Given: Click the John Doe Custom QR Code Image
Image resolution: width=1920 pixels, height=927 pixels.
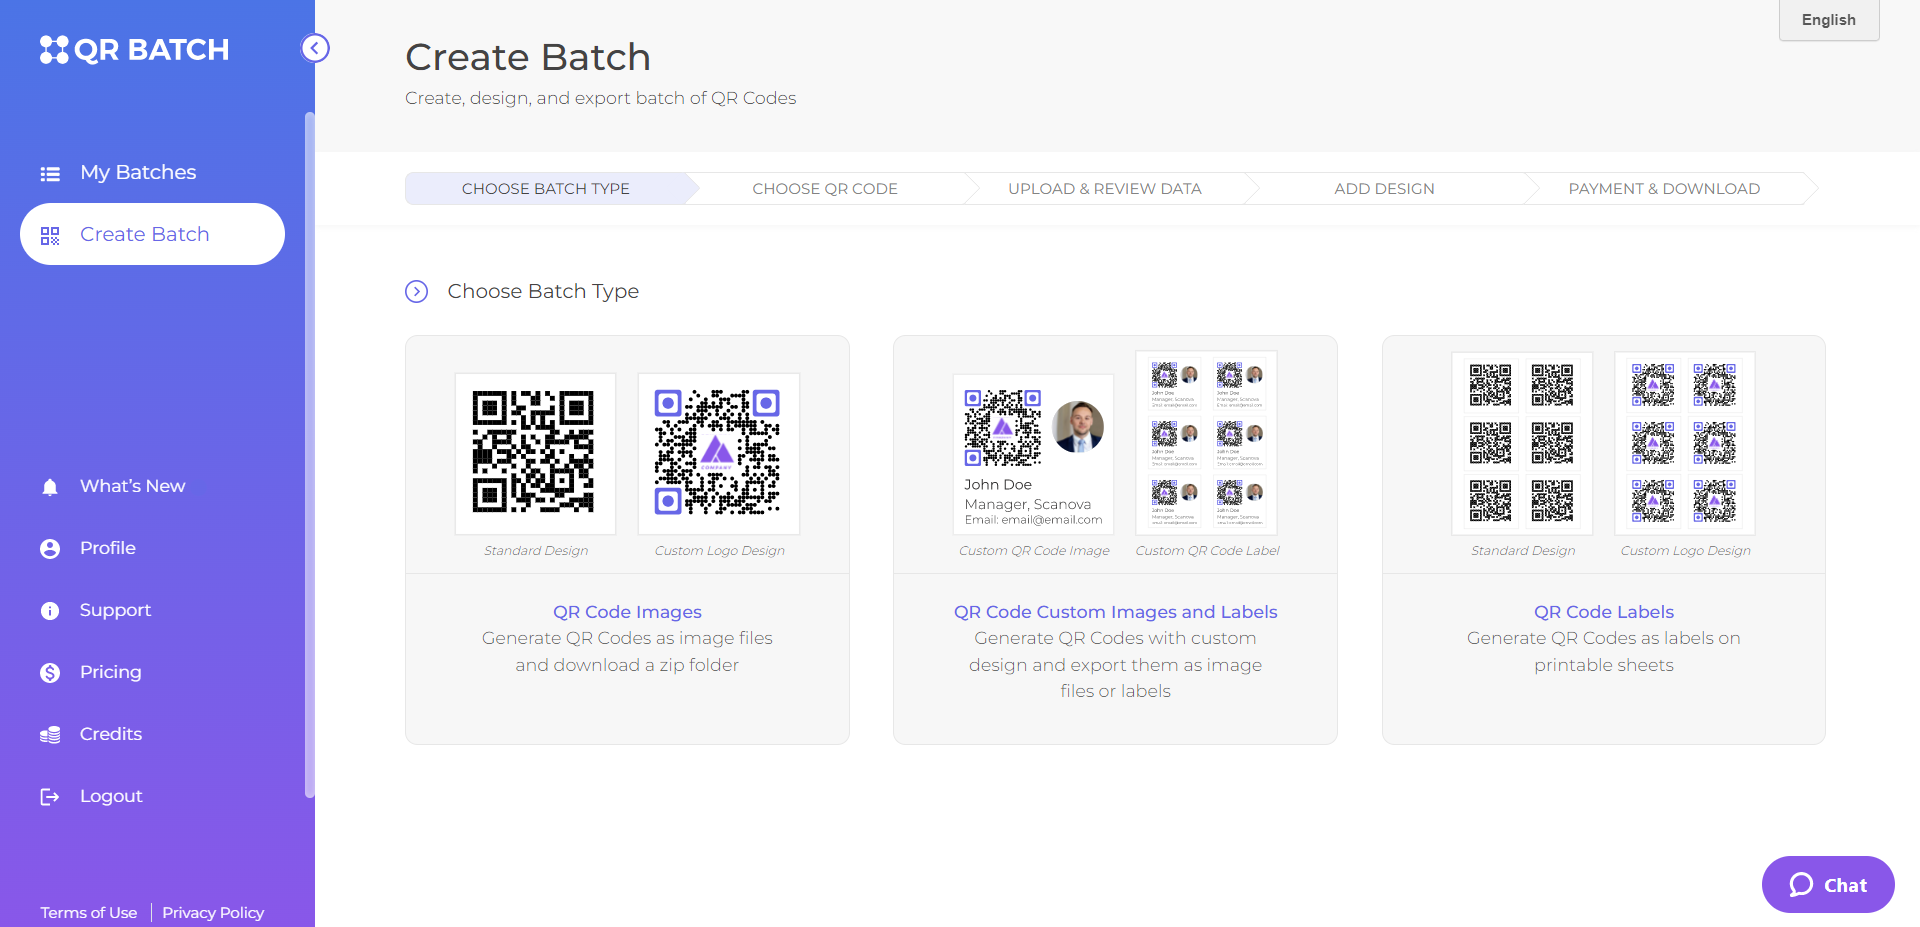Looking at the screenshot, I should 1034,454.
